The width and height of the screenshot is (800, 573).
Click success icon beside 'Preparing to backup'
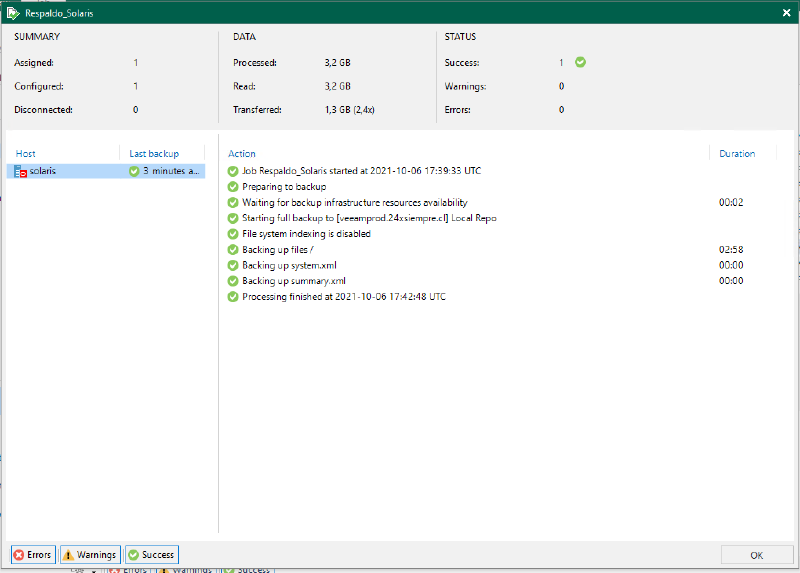click(x=233, y=187)
